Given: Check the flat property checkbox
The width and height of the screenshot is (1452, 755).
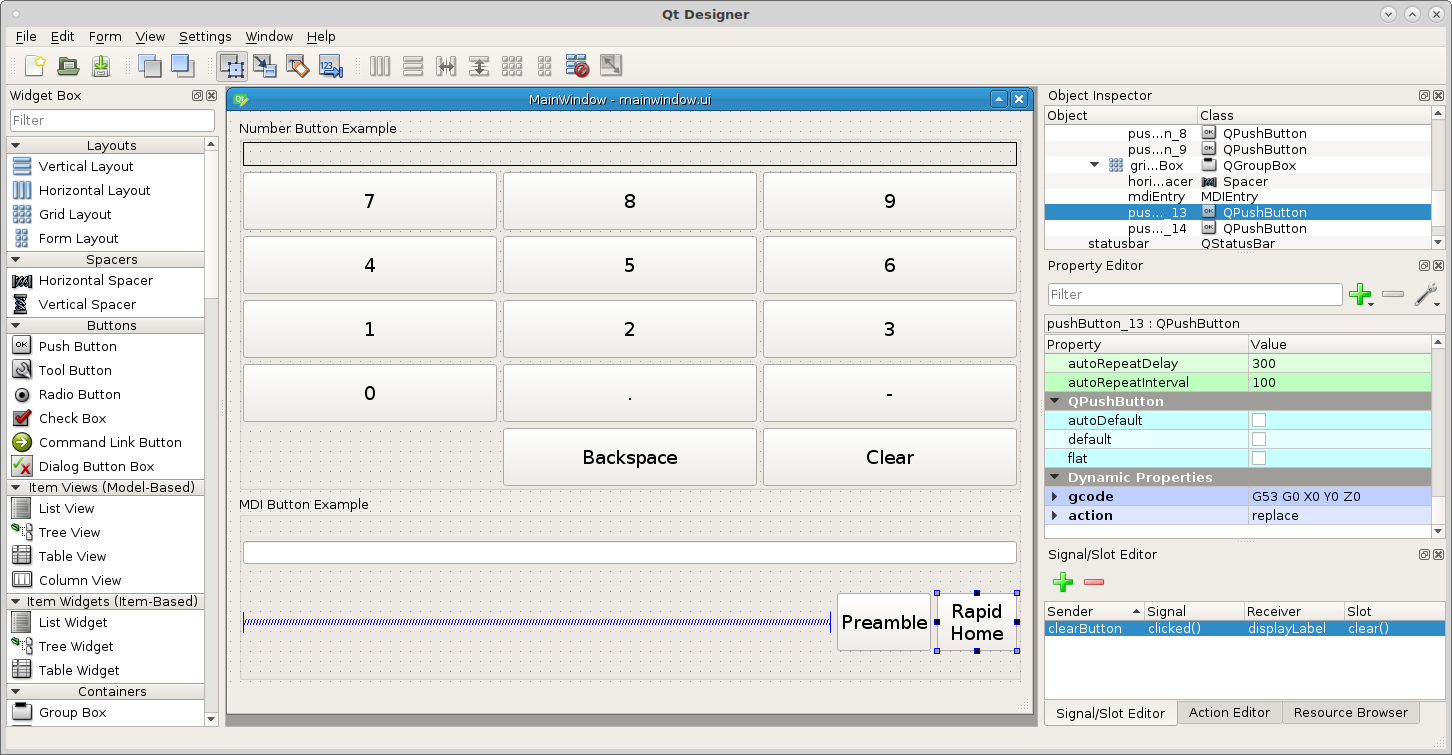Looking at the screenshot, I should pos(1259,458).
